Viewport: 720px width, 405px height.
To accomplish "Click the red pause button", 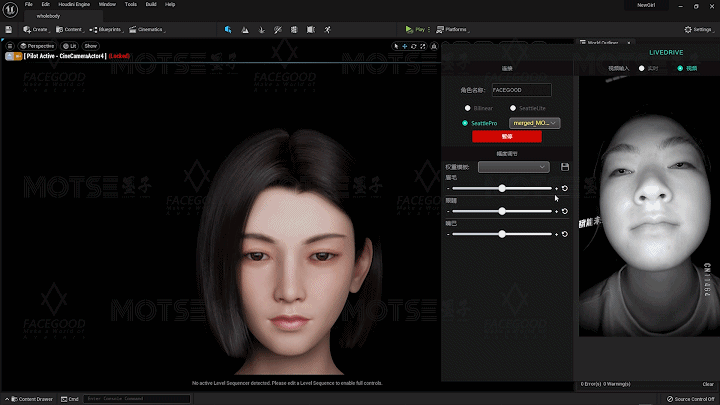I will click(x=506, y=136).
